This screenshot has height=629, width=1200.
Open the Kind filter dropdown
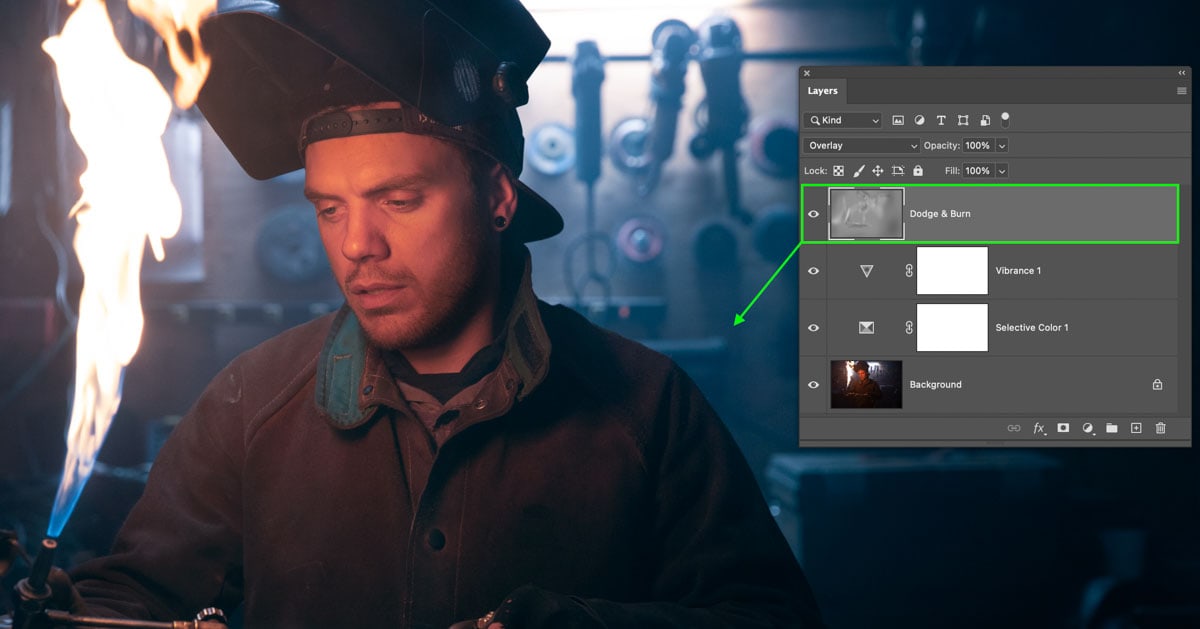point(843,120)
